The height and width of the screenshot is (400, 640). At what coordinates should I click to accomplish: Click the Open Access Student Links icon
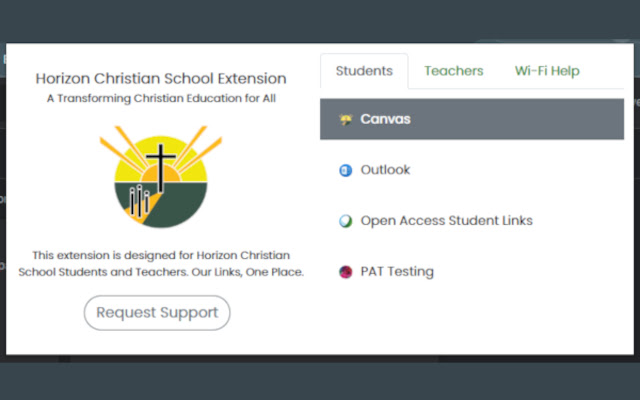click(x=346, y=221)
